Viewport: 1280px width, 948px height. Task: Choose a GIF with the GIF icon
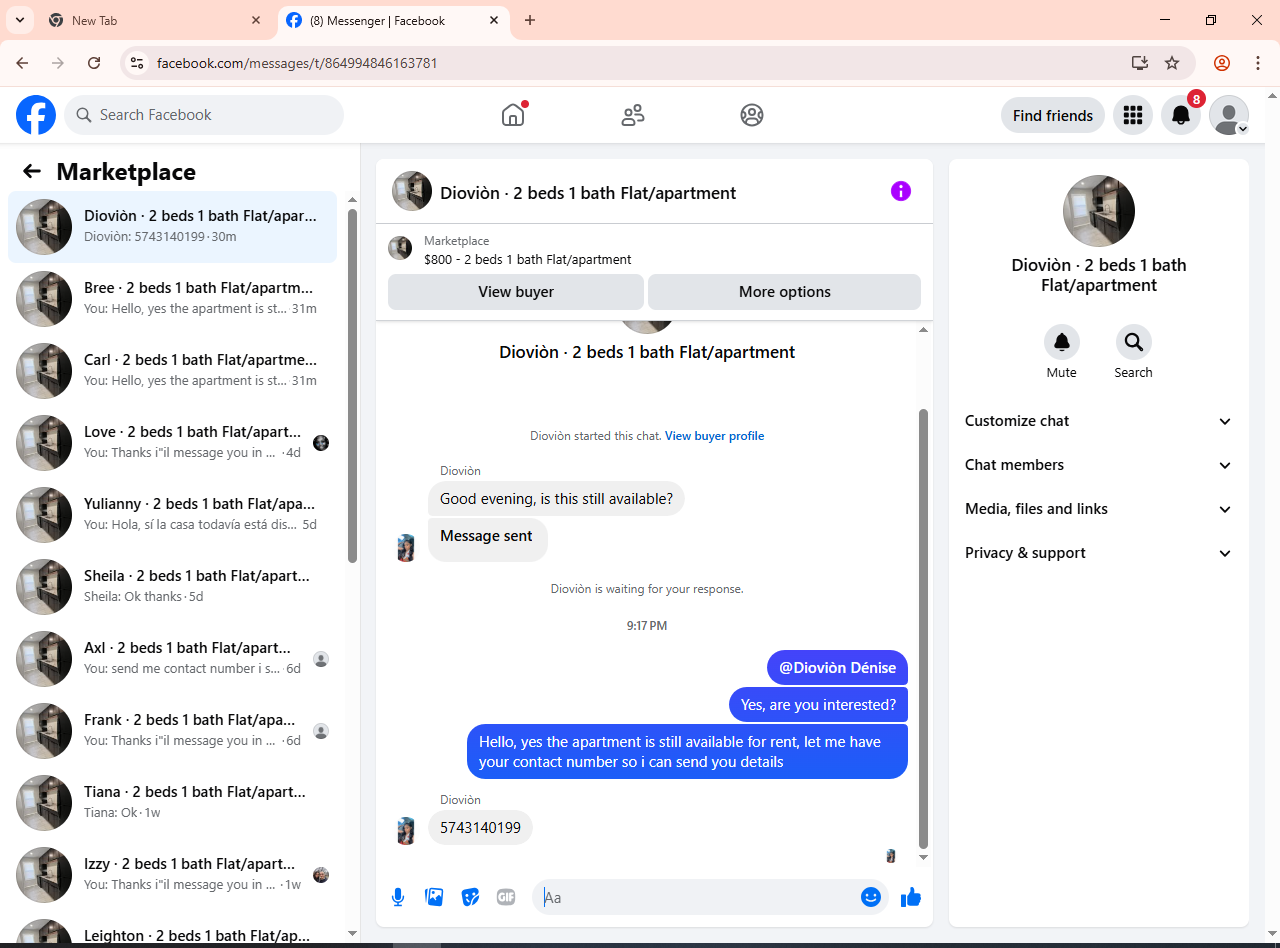[x=506, y=897]
